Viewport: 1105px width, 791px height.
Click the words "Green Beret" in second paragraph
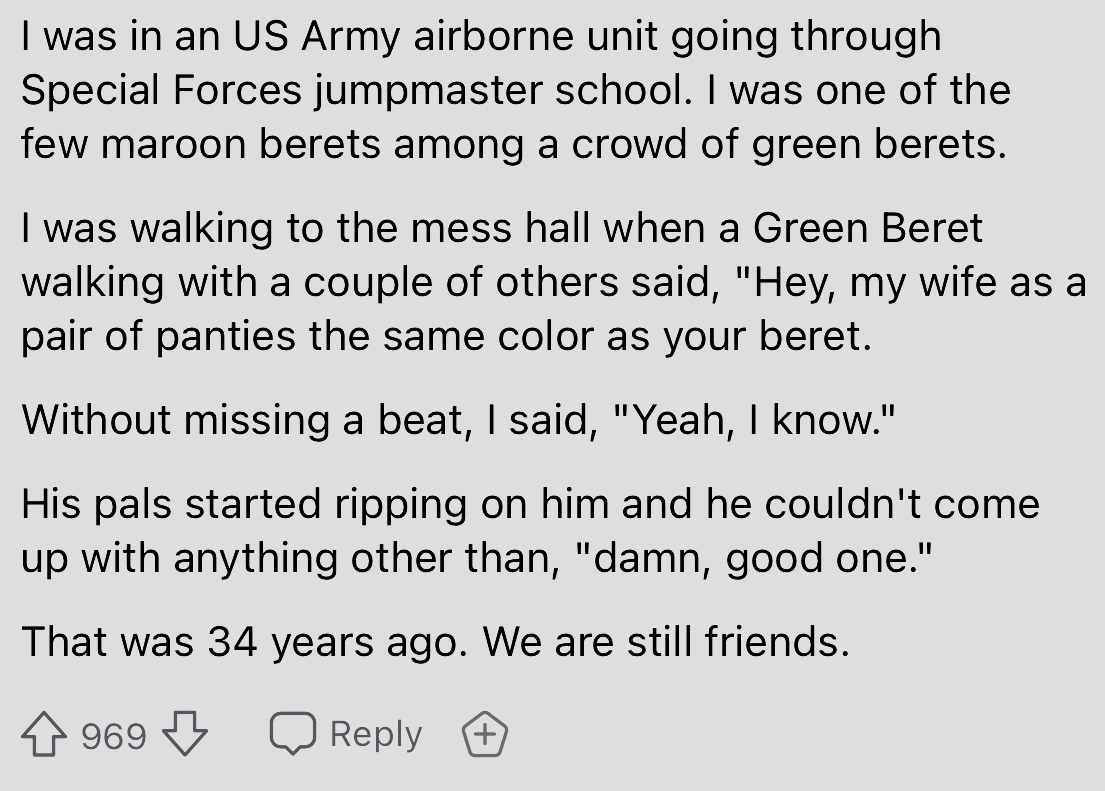pyautogui.click(x=867, y=228)
